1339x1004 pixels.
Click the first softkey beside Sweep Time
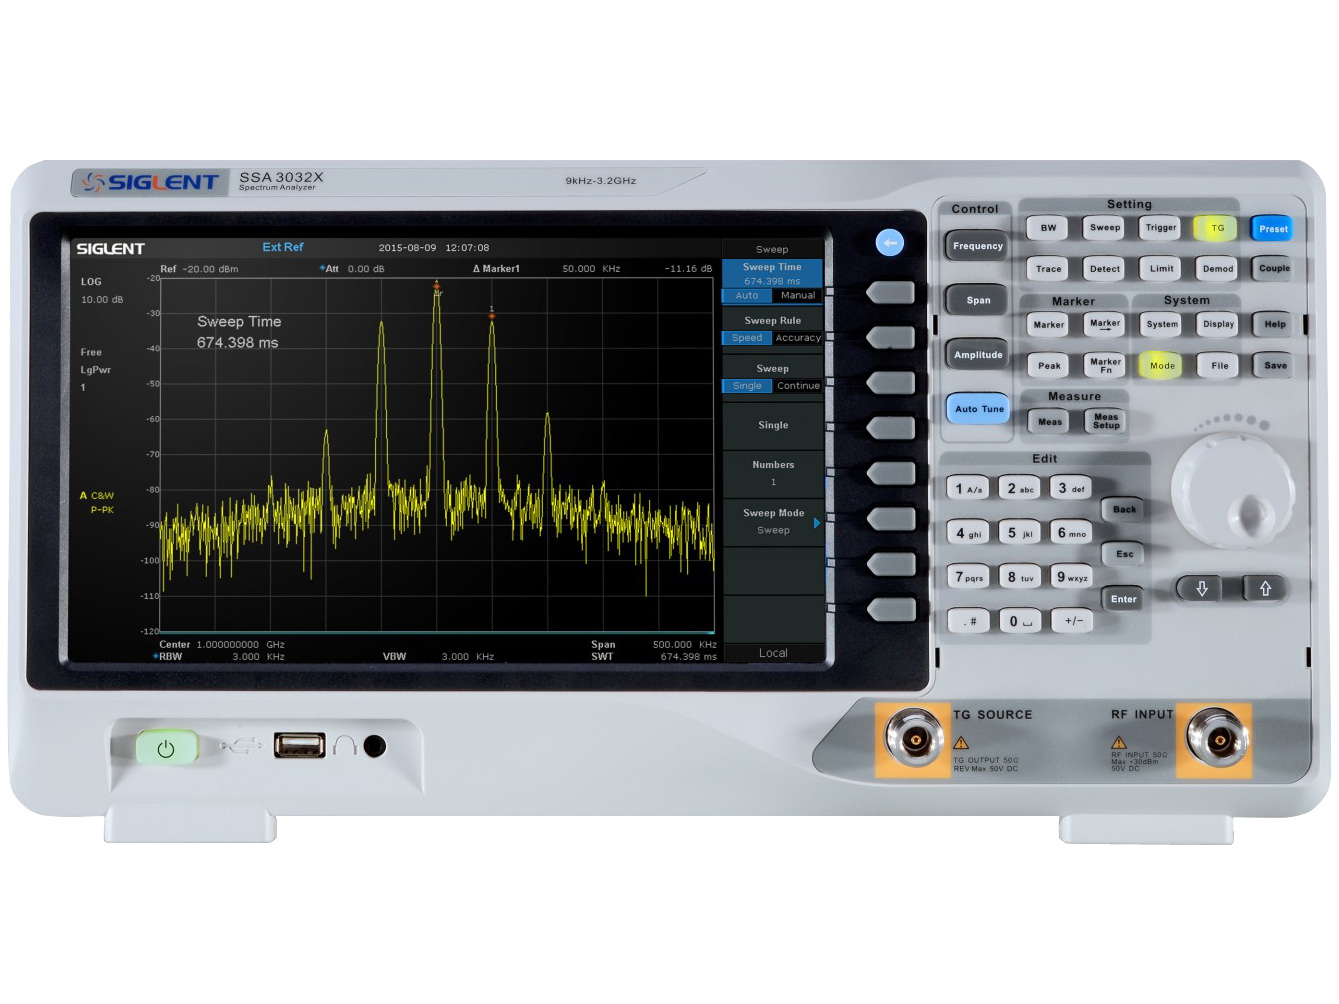click(x=890, y=292)
